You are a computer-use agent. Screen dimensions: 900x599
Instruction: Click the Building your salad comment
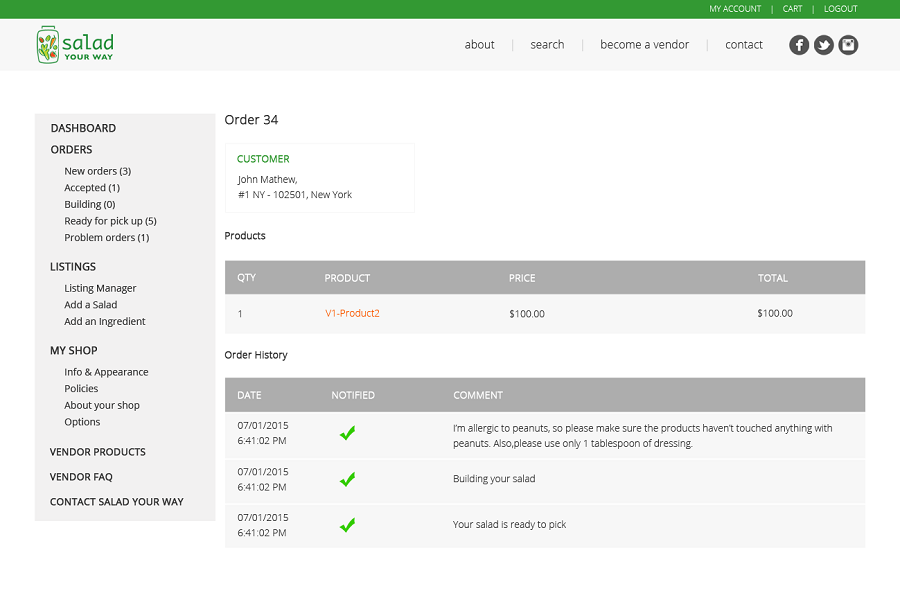[x=494, y=479]
